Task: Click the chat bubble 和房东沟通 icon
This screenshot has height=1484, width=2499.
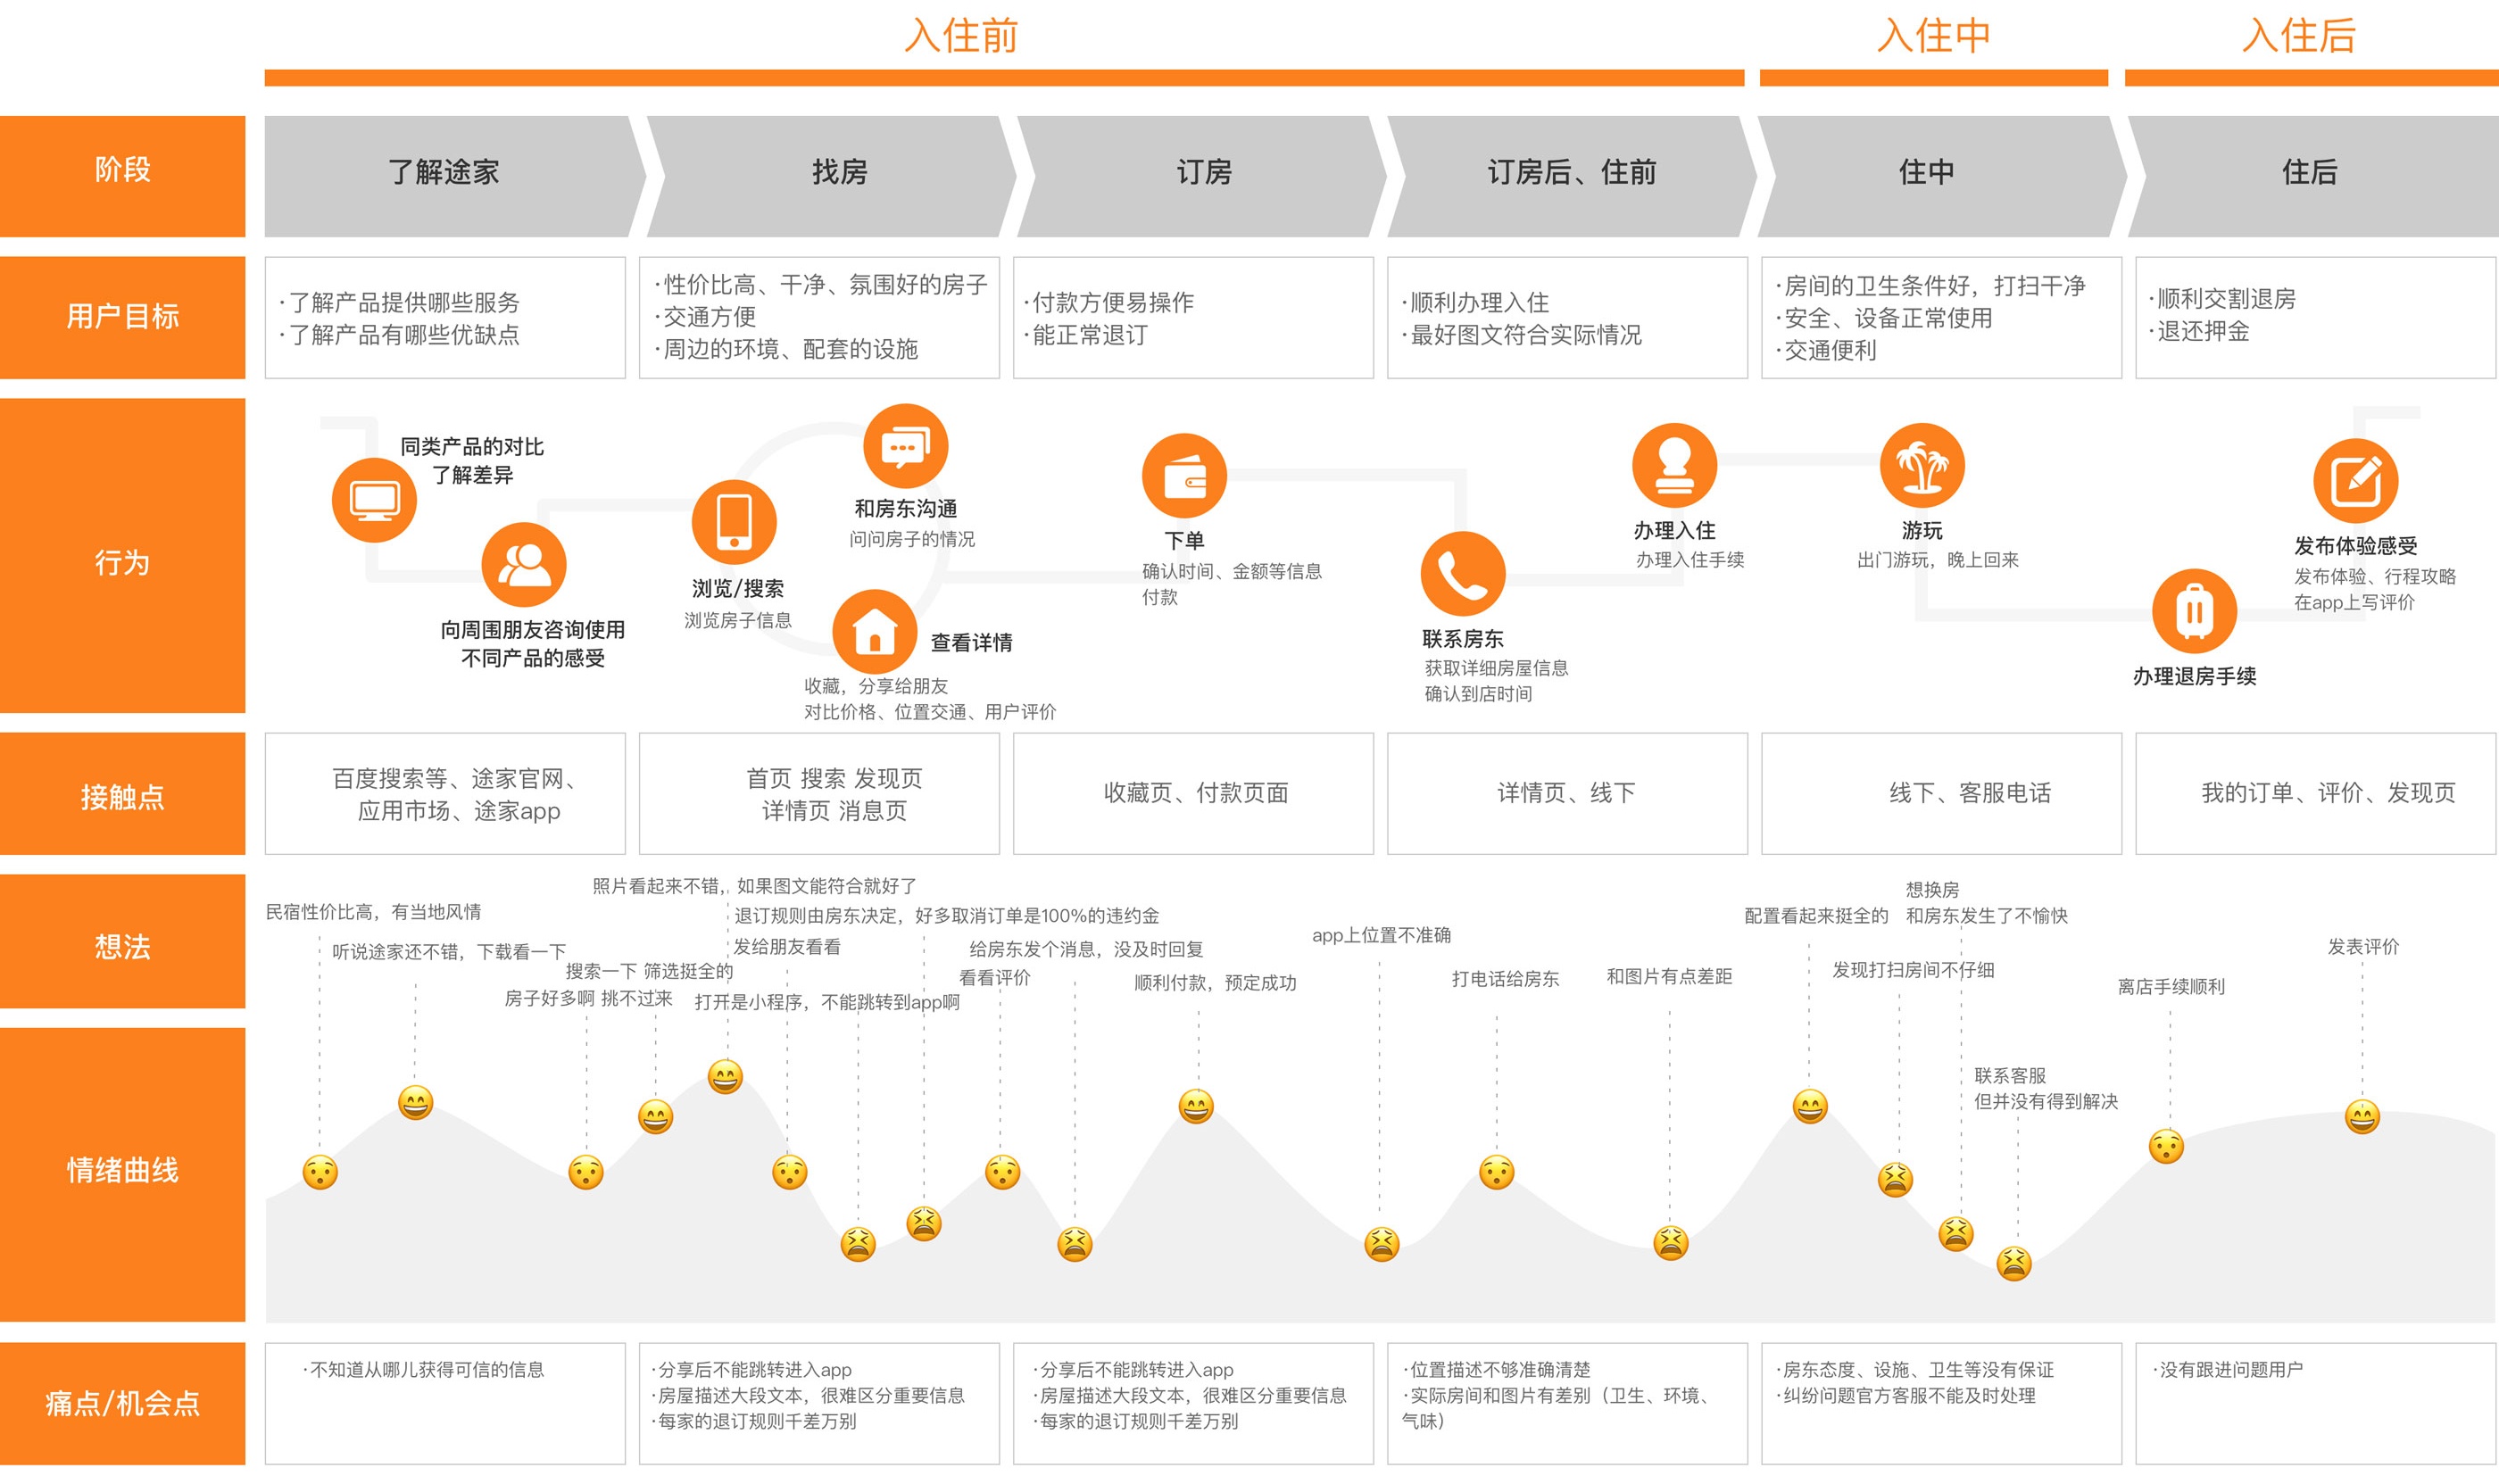Action: (x=905, y=446)
